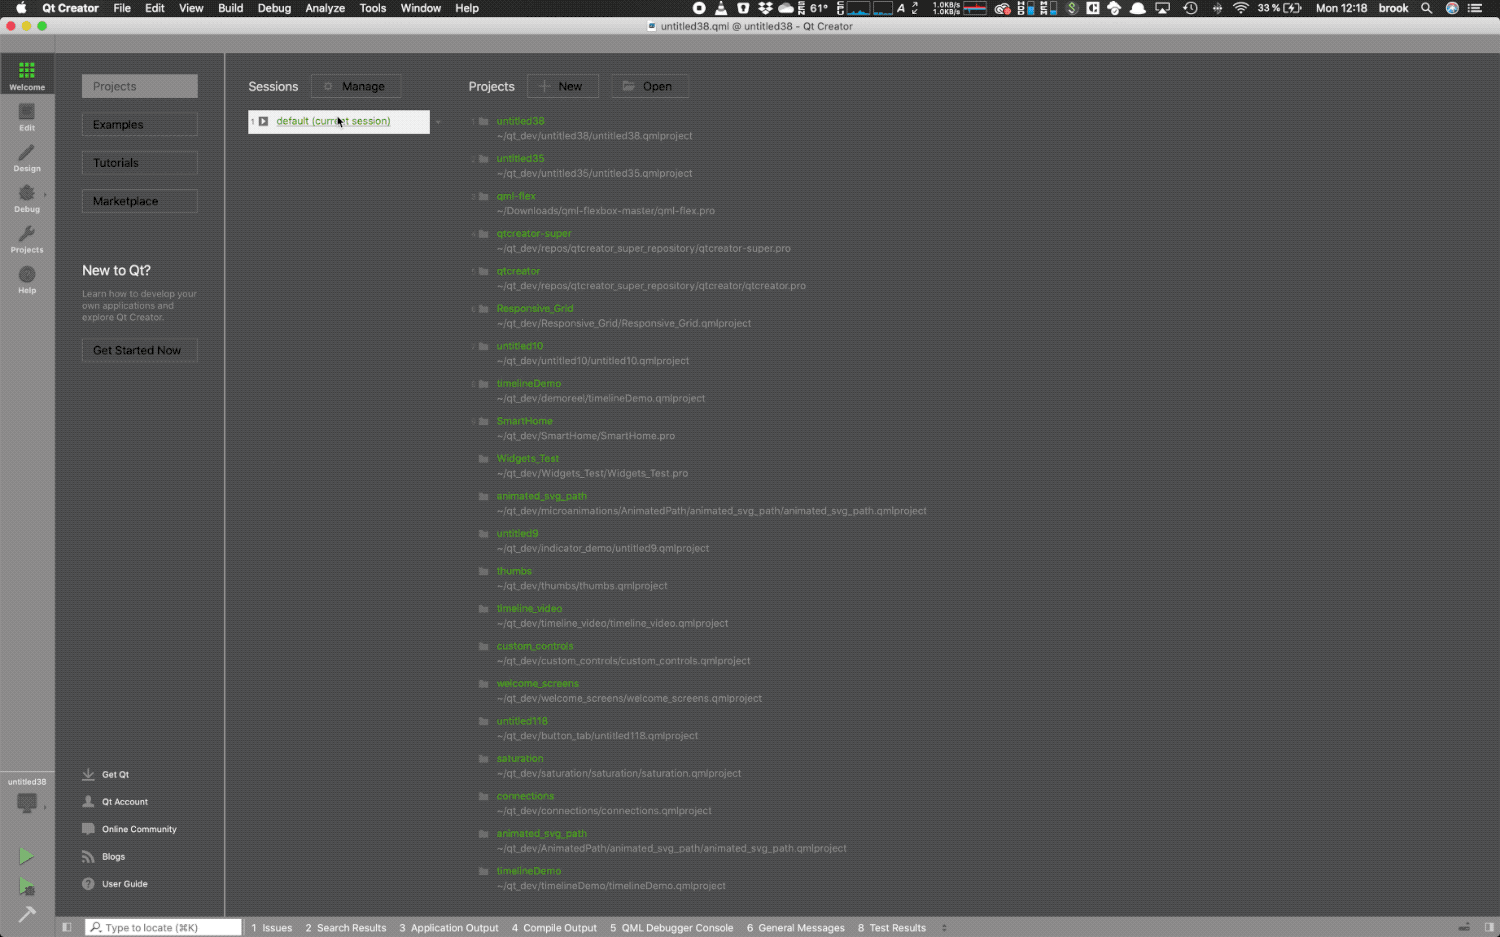The width and height of the screenshot is (1500, 937).
Task: Open recent project saturation
Action: (520, 758)
